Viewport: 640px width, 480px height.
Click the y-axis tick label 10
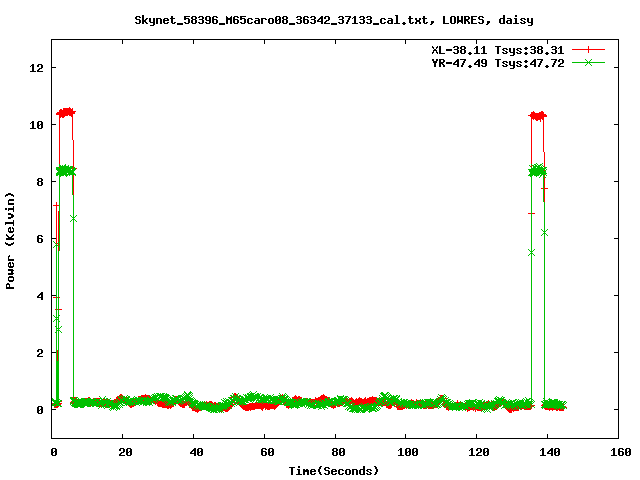[x=36, y=125]
